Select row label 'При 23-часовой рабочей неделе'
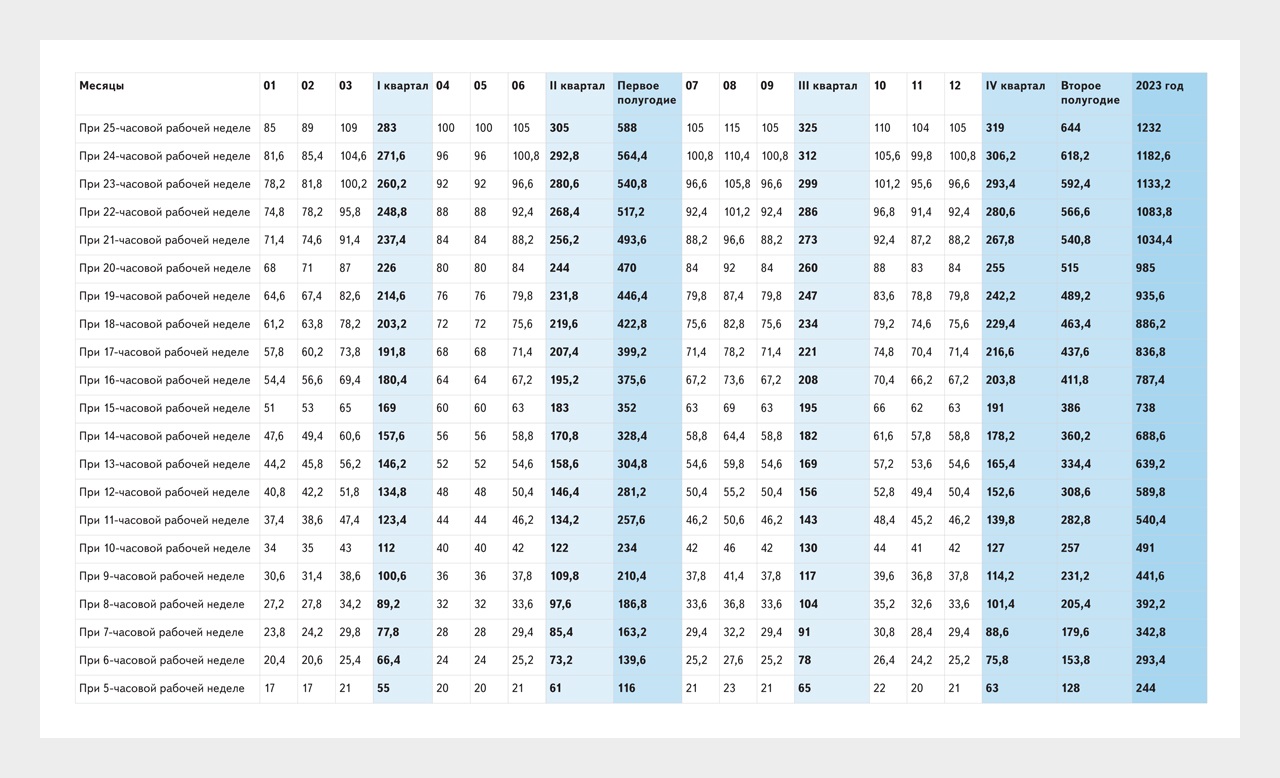The height and width of the screenshot is (778, 1280). [x=165, y=184]
